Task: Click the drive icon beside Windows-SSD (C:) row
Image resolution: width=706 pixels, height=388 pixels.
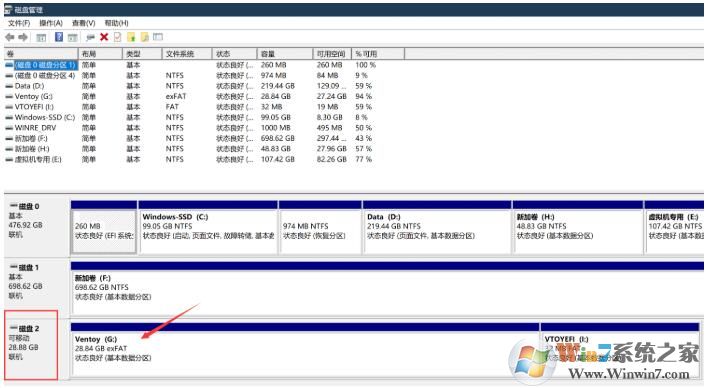Action: 9,117
